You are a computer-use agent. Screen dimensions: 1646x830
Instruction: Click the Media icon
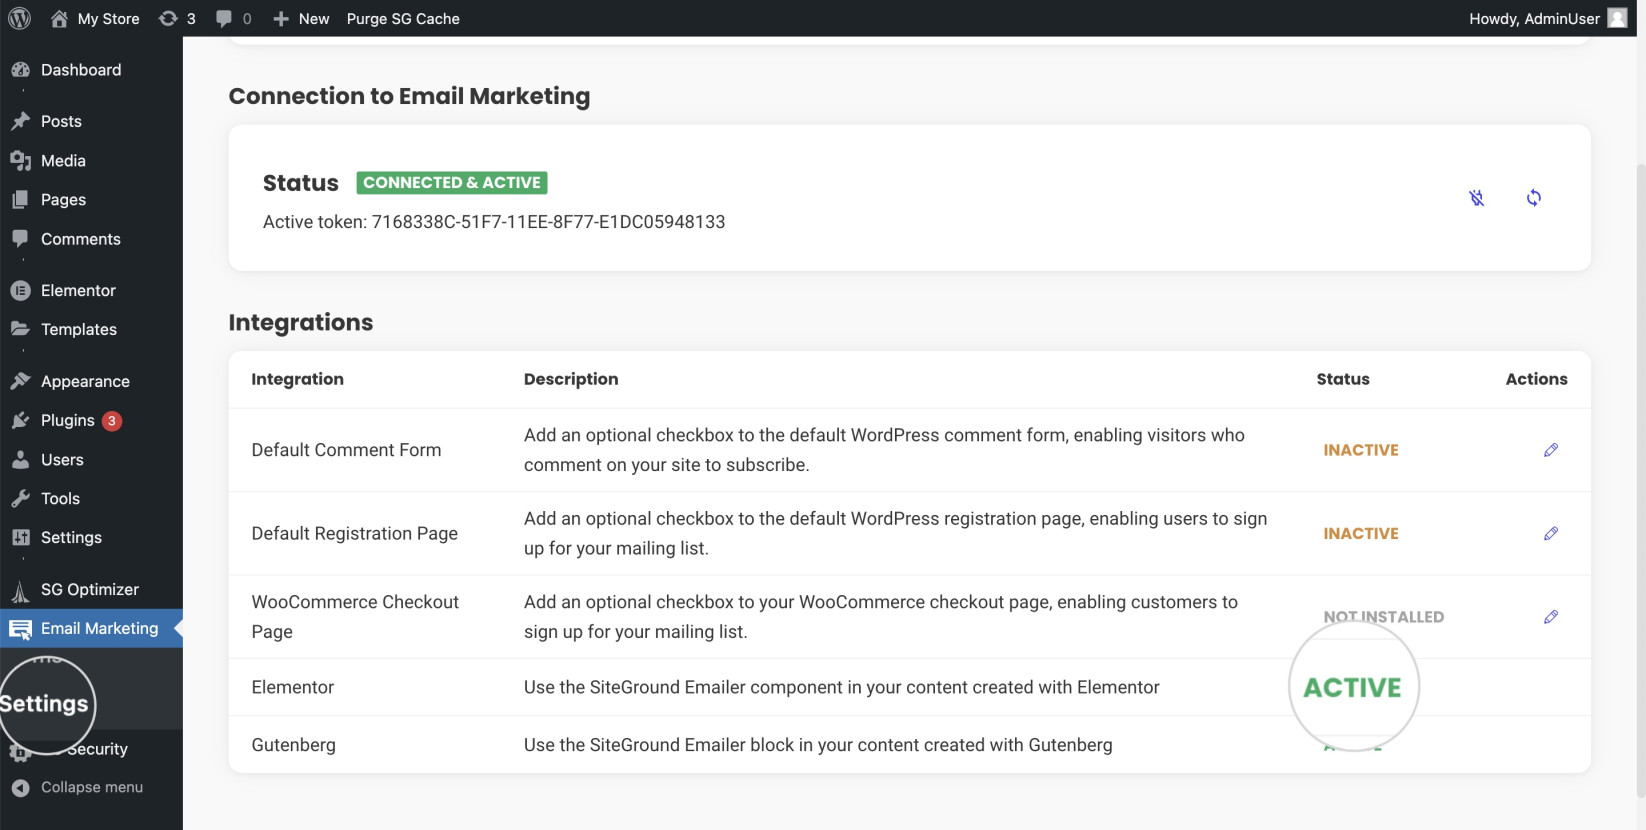[x=20, y=160]
